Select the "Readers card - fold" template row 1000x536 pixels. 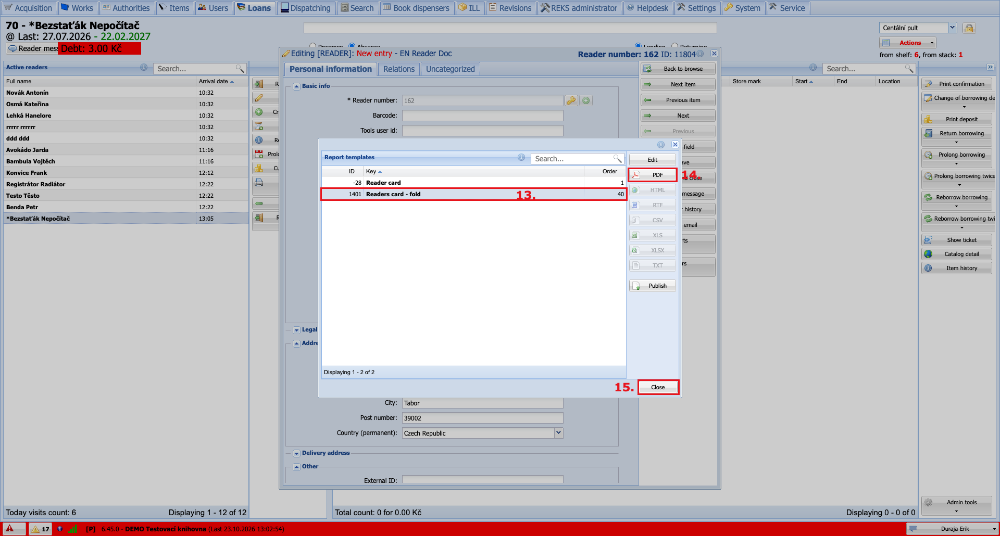[x=473, y=194]
